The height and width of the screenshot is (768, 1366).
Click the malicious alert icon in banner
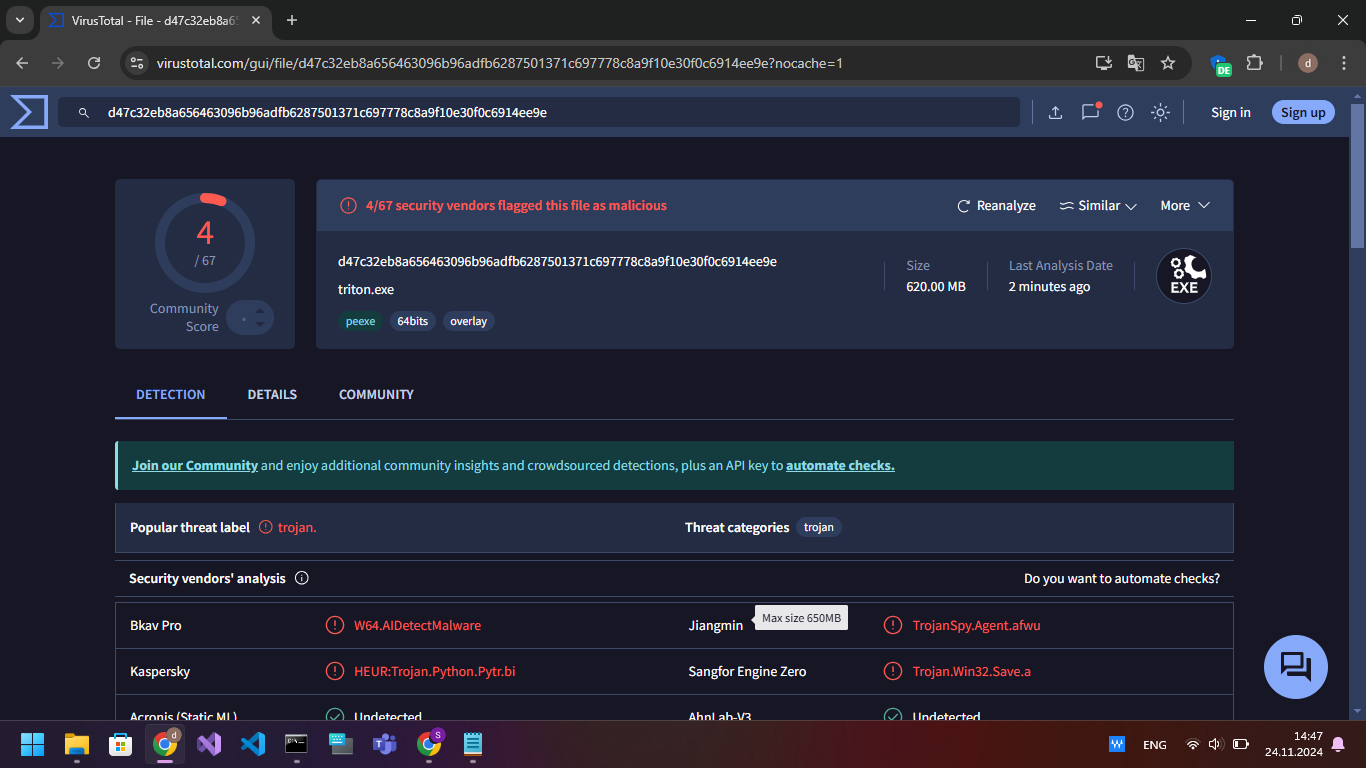pos(348,205)
